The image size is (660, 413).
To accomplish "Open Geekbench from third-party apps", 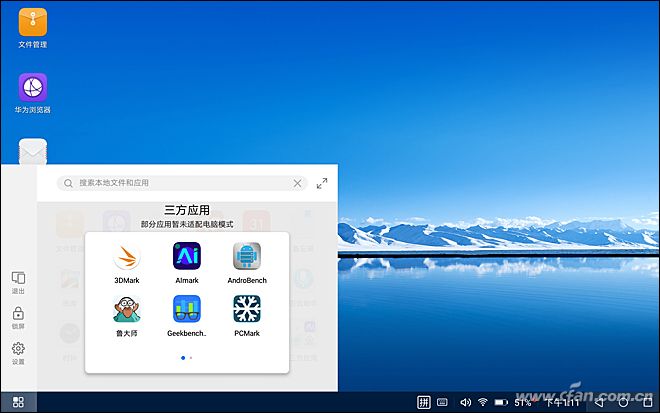I will pyautogui.click(x=186, y=310).
